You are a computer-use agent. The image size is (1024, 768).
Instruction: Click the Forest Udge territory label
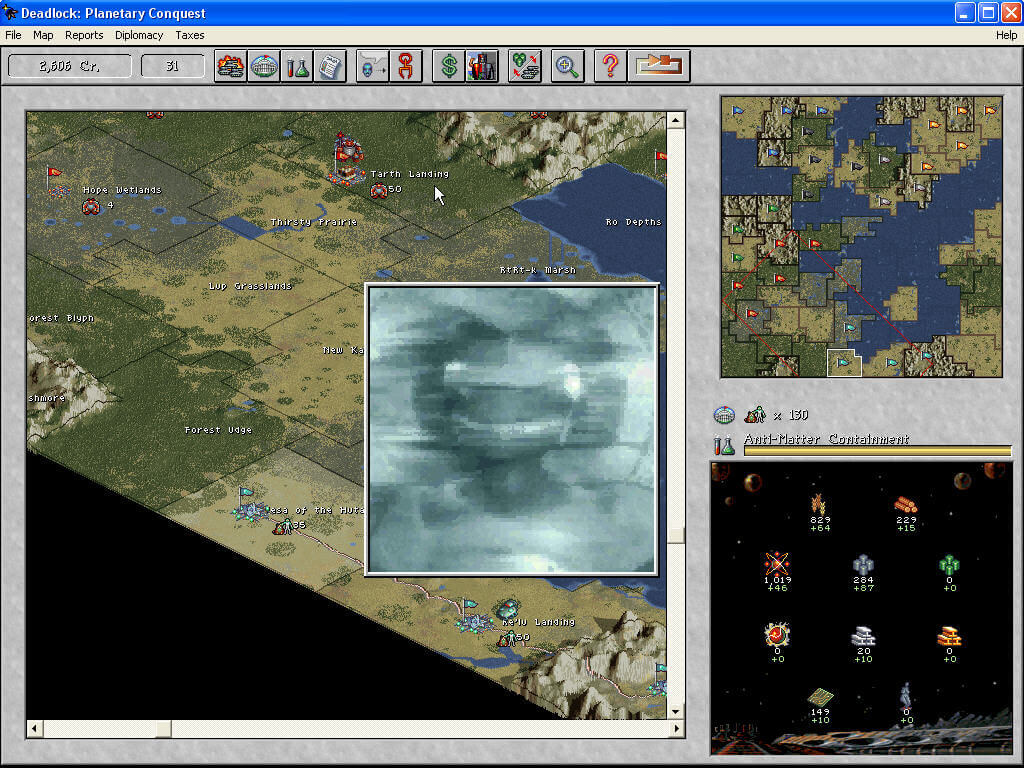tap(218, 430)
